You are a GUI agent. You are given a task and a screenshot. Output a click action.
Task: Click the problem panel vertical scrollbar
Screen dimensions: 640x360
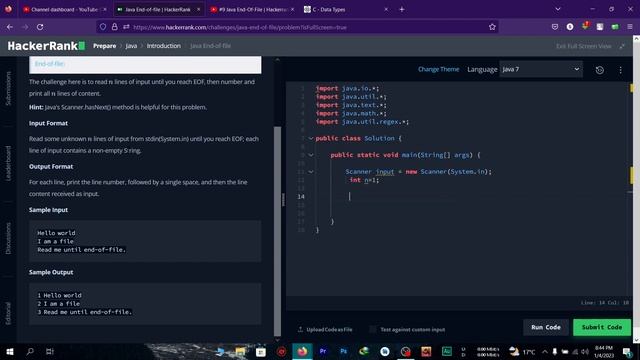click(x=278, y=231)
